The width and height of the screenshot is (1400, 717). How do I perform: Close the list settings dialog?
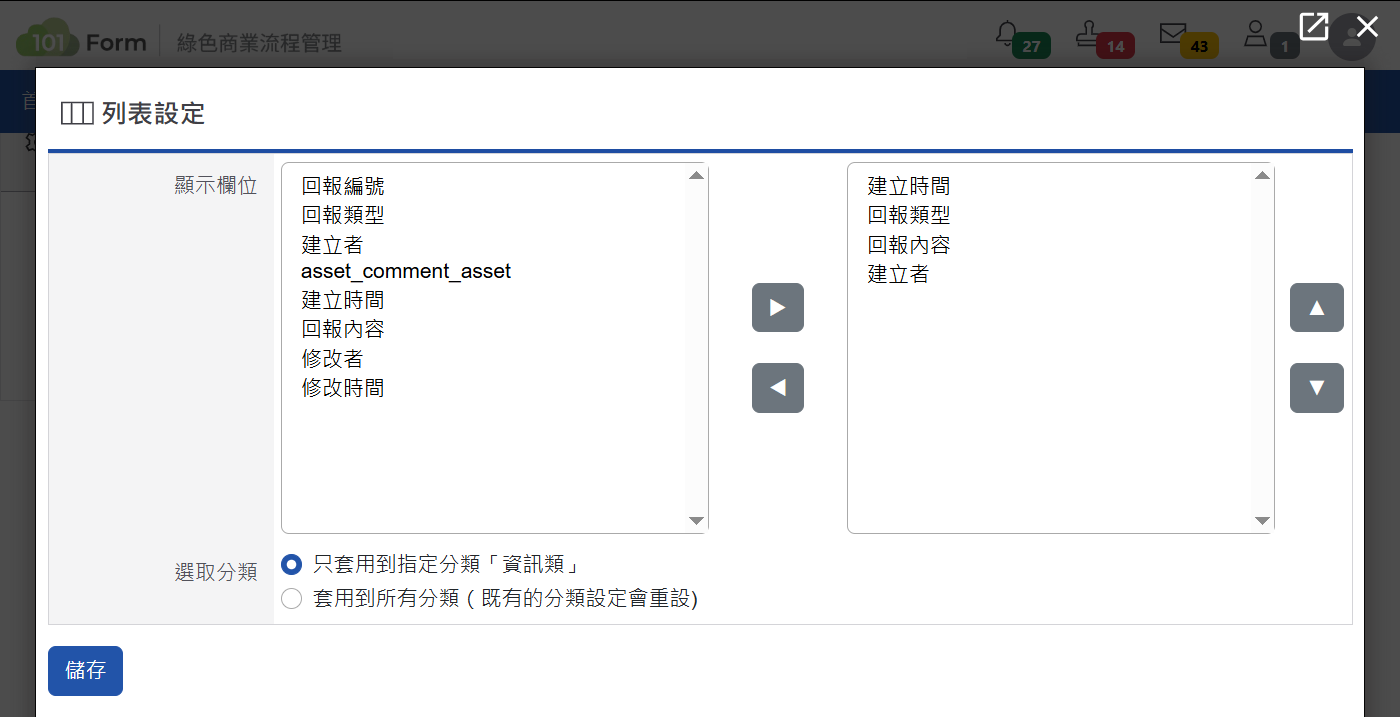pyautogui.click(x=1367, y=26)
